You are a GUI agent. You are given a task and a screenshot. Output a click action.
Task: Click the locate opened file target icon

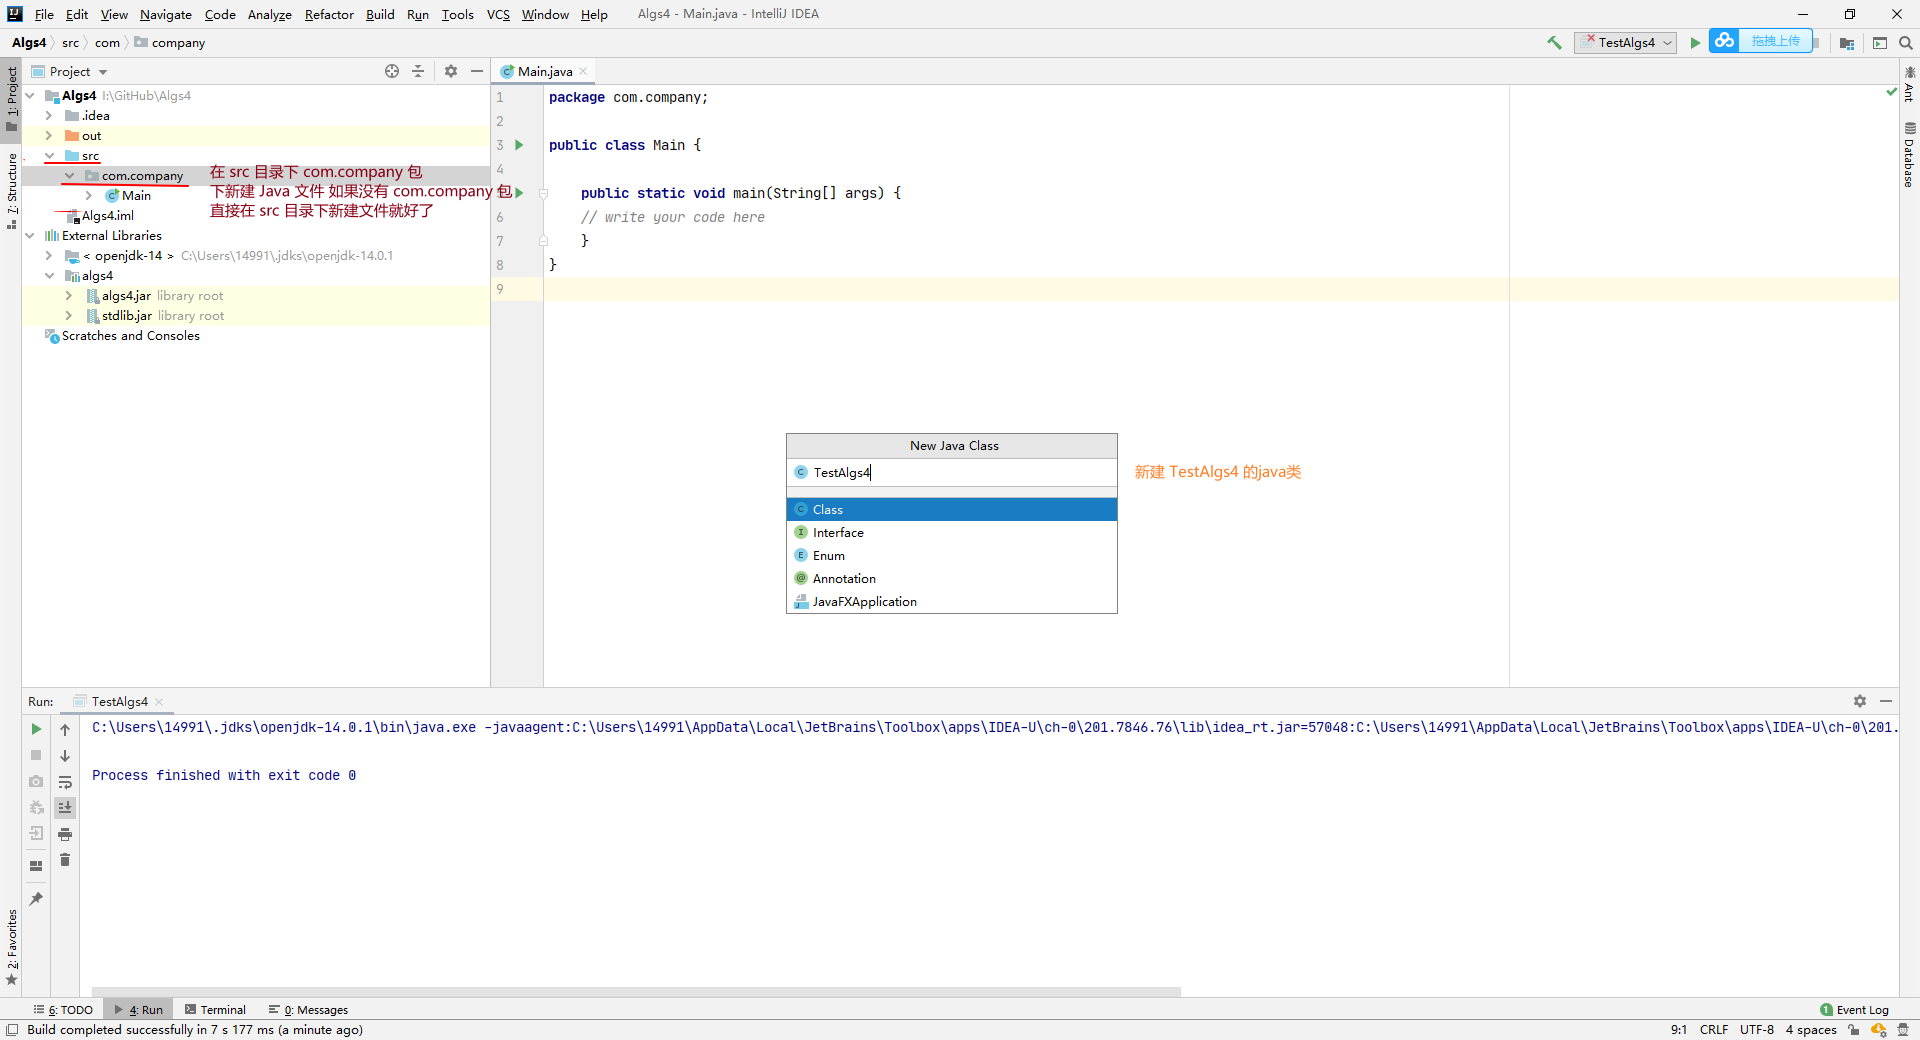point(392,71)
